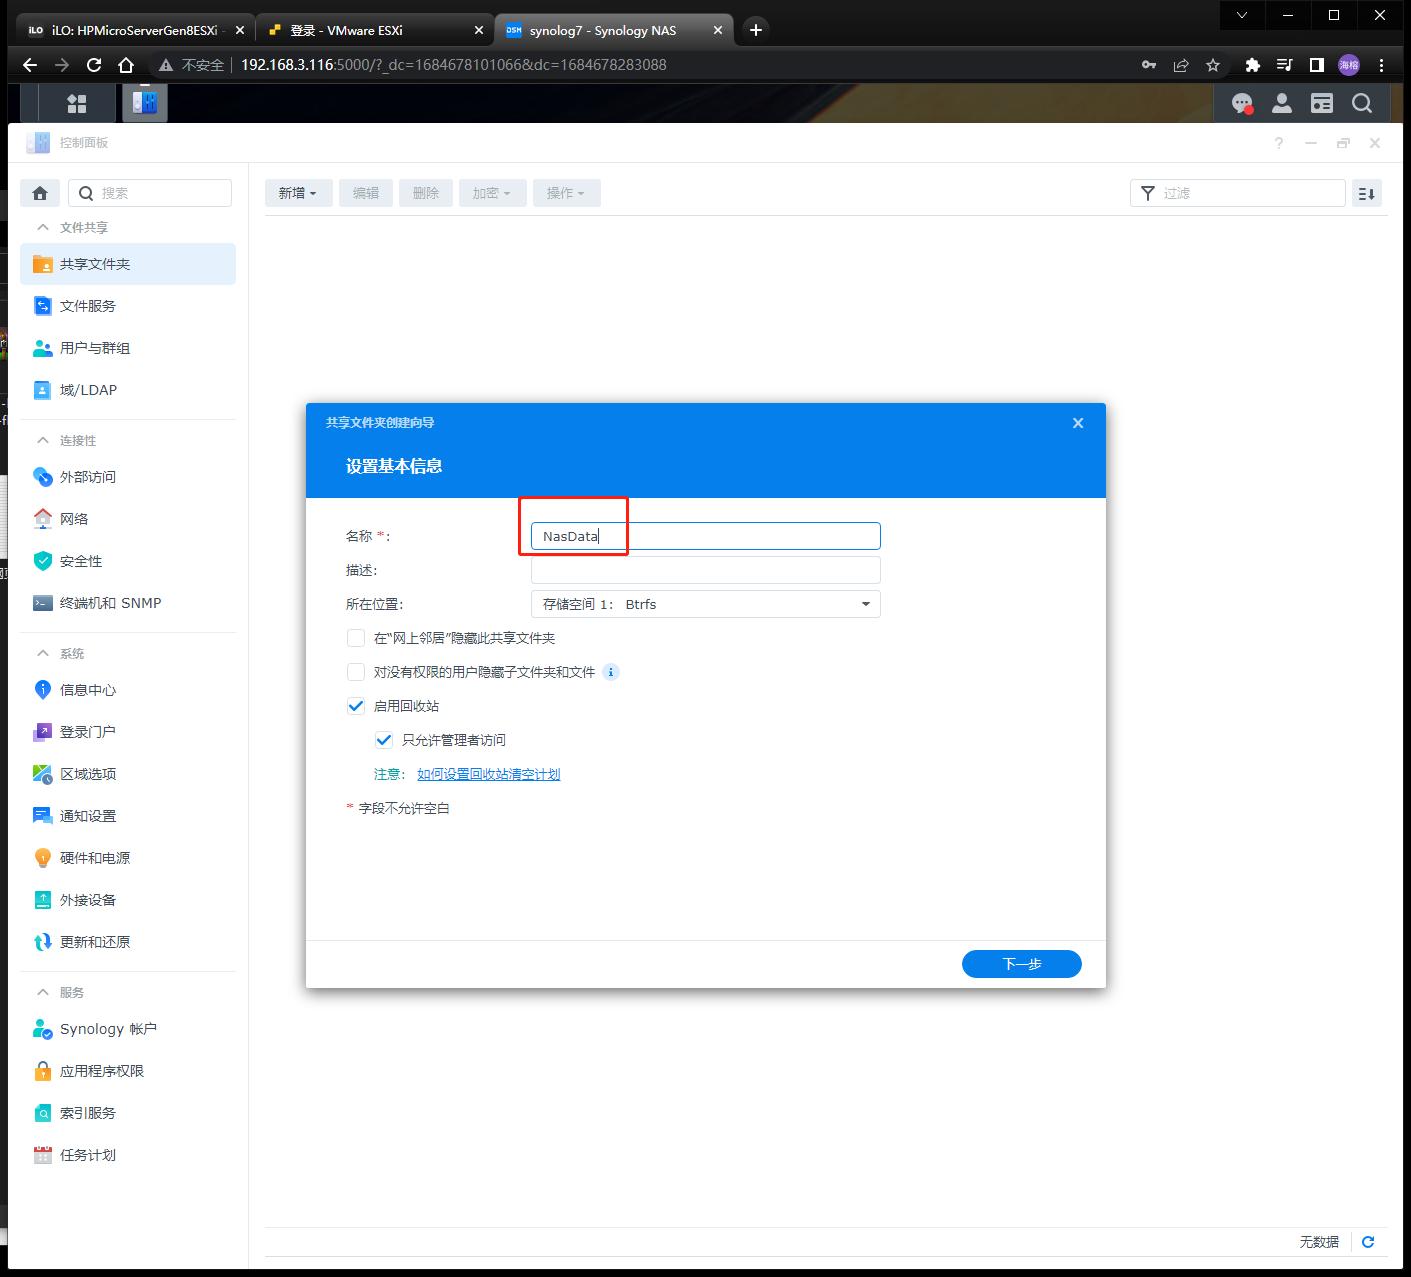
Task: Click the Control Panel taskbar icon
Action: 145,103
